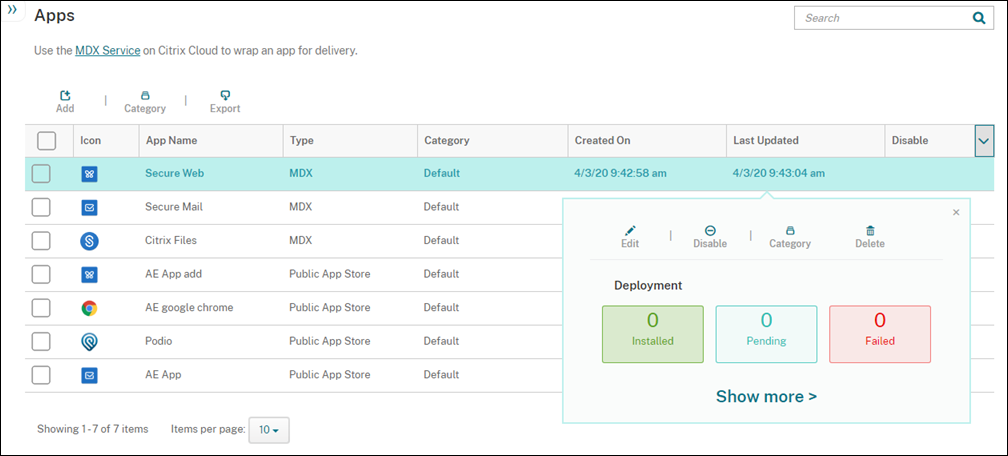
Task: Click the search magnifier icon
Action: click(978, 18)
